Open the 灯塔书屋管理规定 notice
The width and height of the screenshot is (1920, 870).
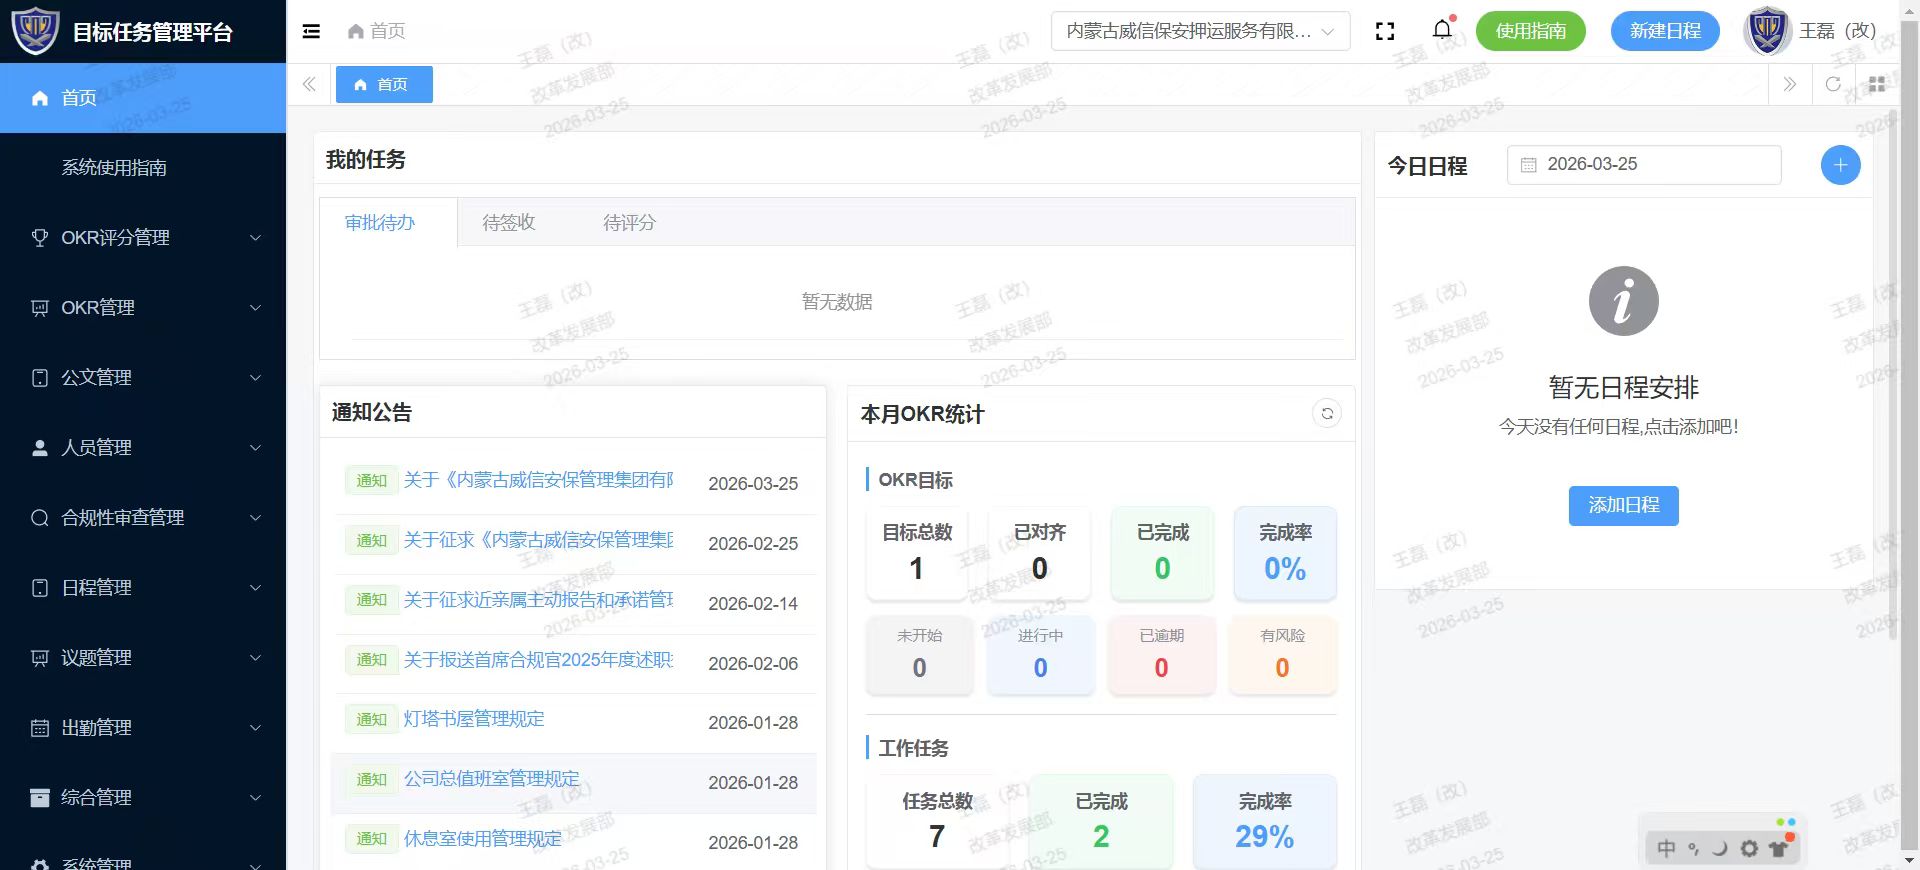point(474,719)
